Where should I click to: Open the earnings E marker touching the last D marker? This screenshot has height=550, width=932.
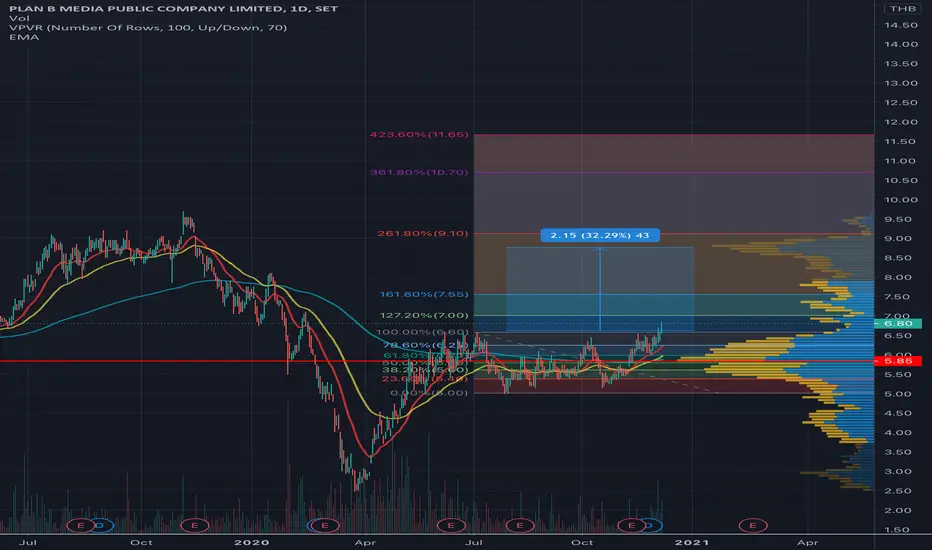[x=631, y=525]
